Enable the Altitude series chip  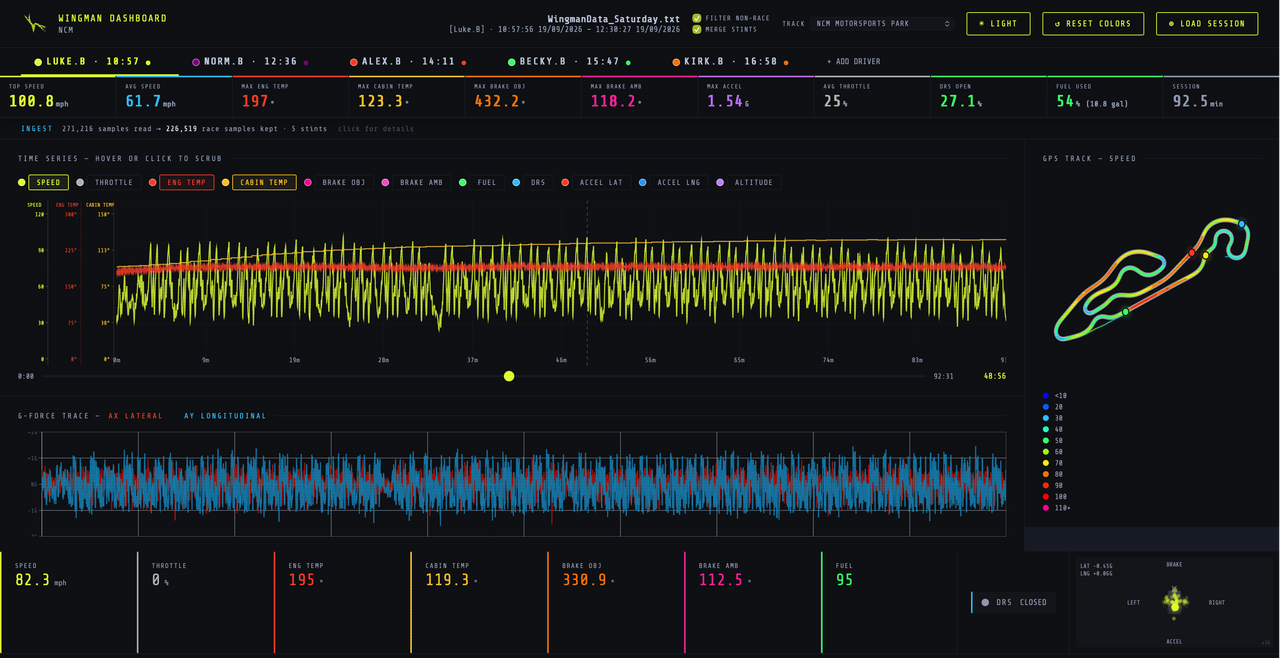pos(753,183)
